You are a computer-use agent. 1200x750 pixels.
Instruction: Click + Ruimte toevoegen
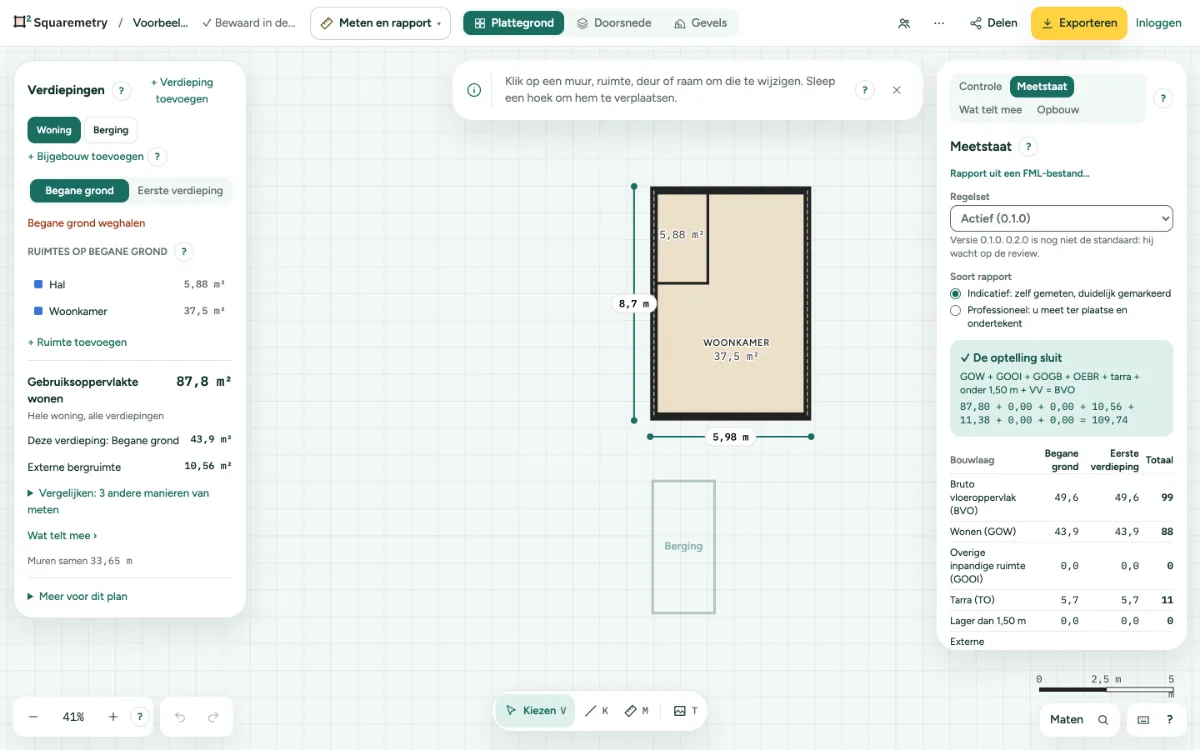point(77,343)
